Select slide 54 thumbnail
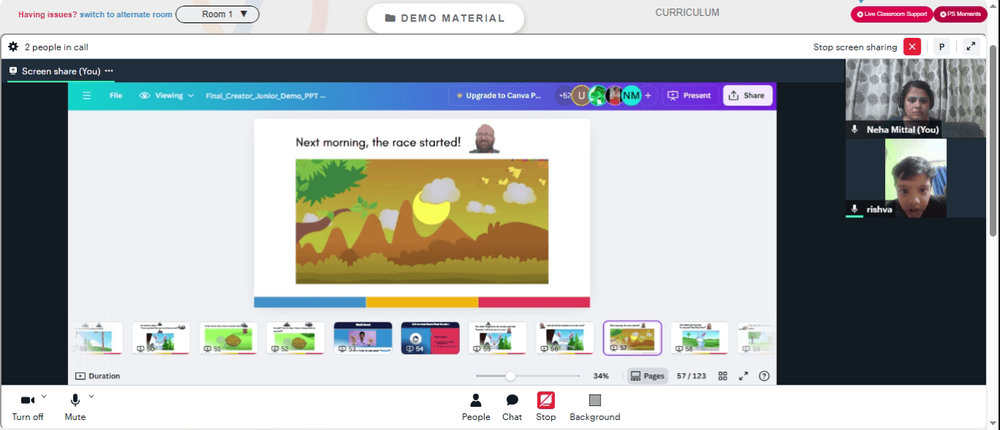 tap(430, 337)
